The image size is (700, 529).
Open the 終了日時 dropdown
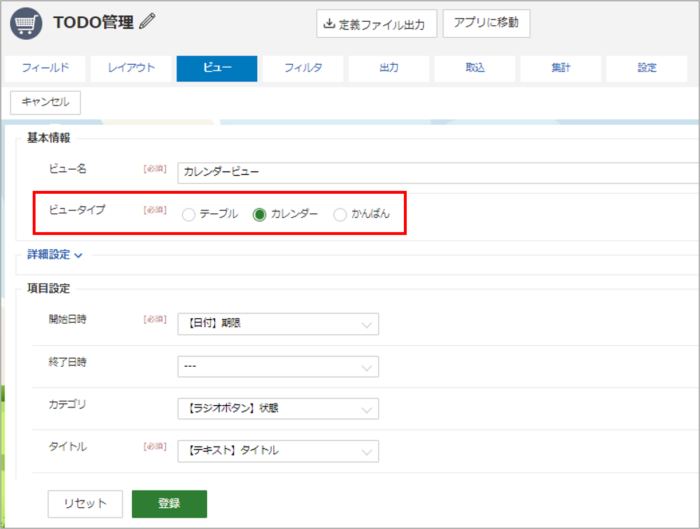click(x=278, y=367)
